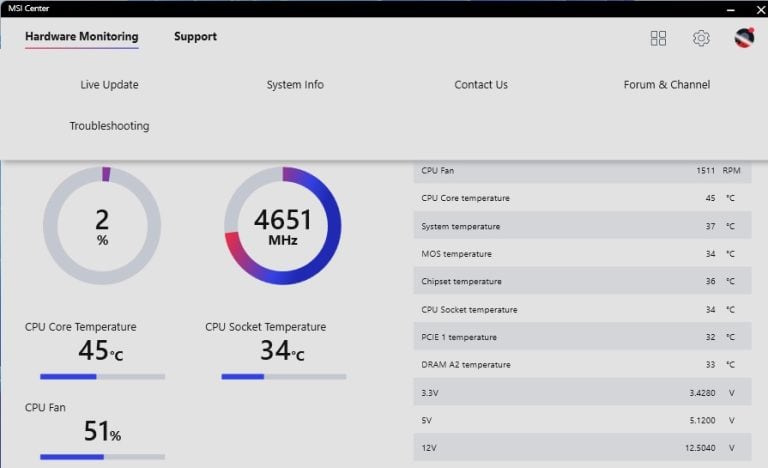This screenshot has width=768, height=468.
Task: Switch to the Hardware Monitoring tab
Action: [x=82, y=37]
